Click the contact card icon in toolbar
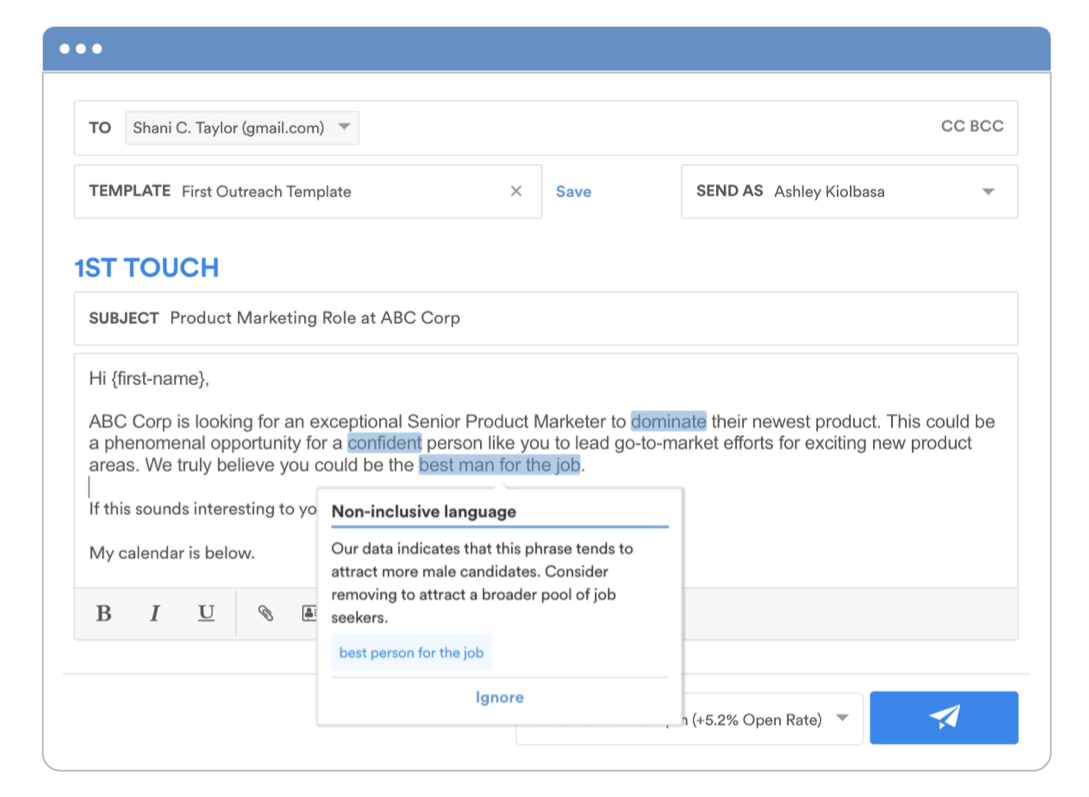Viewport: 1089px width, 797px height. [x=309, y=613]
